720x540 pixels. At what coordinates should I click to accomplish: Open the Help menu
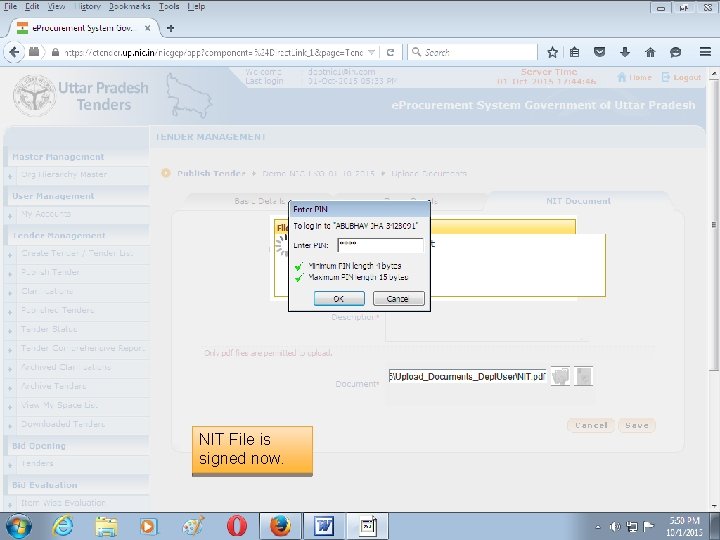pyautogui.click(x=196, y=6)
